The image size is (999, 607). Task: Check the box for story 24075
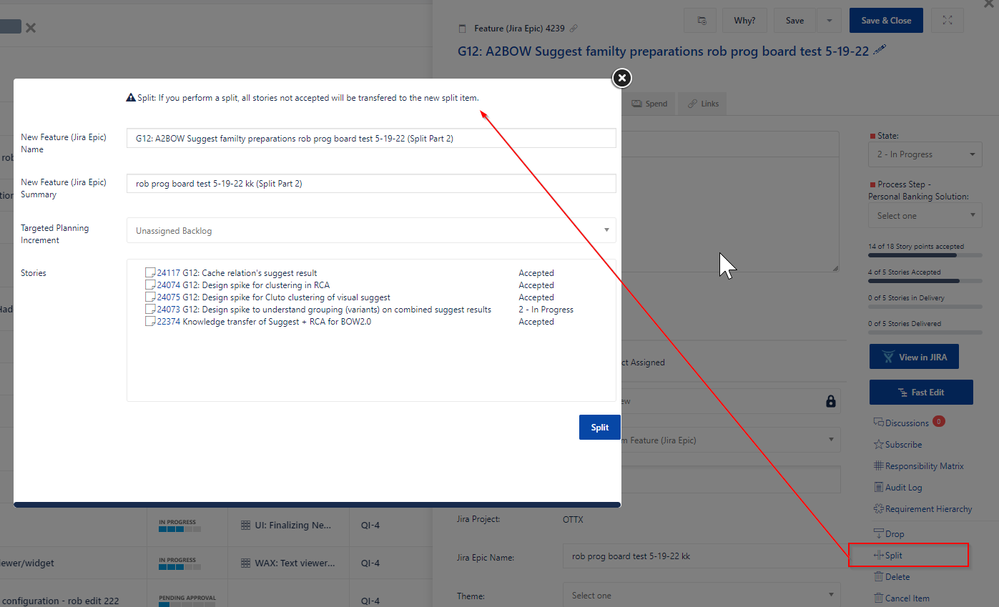point(150,297)
